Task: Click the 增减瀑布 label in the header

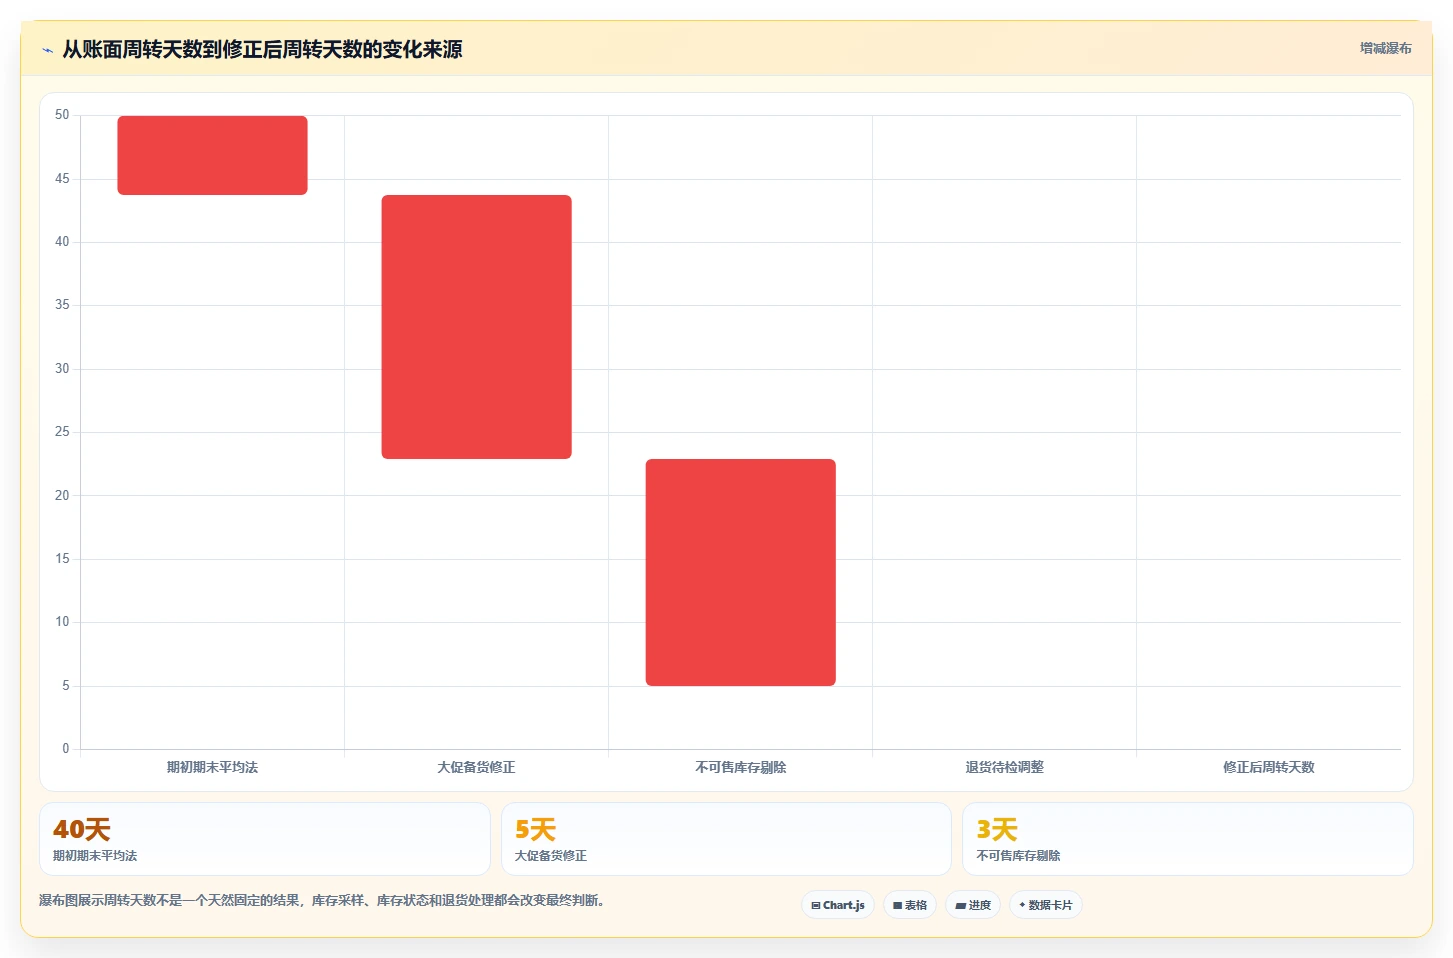Action: coord(1385,48)
